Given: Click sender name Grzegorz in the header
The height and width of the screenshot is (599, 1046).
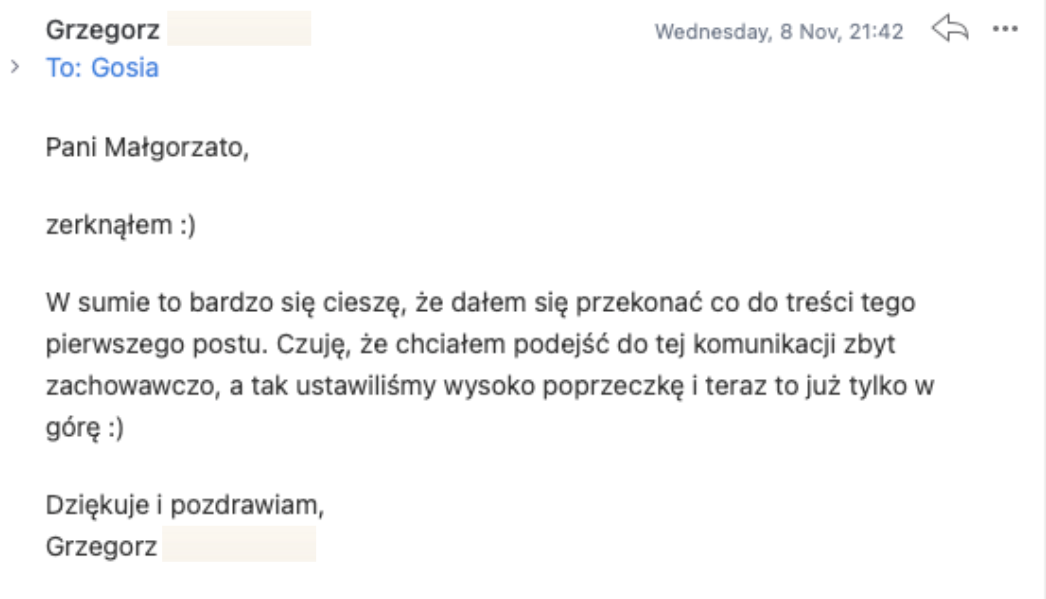Looking at the screenshot, I should click(102, 30).
